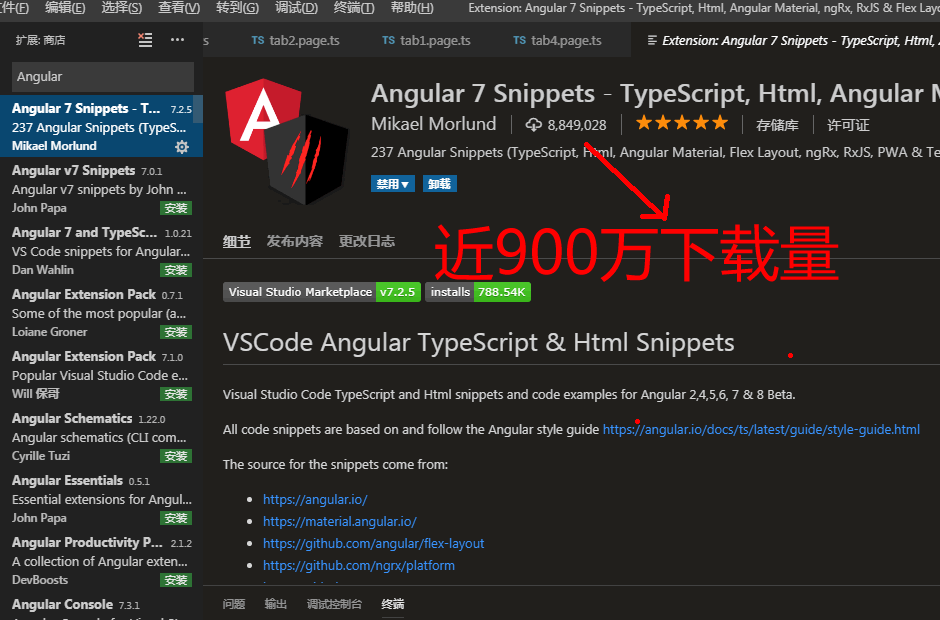The image size is (940, 620).
Task: Select Angular Essentials list entry
Action: click(101, 498)
